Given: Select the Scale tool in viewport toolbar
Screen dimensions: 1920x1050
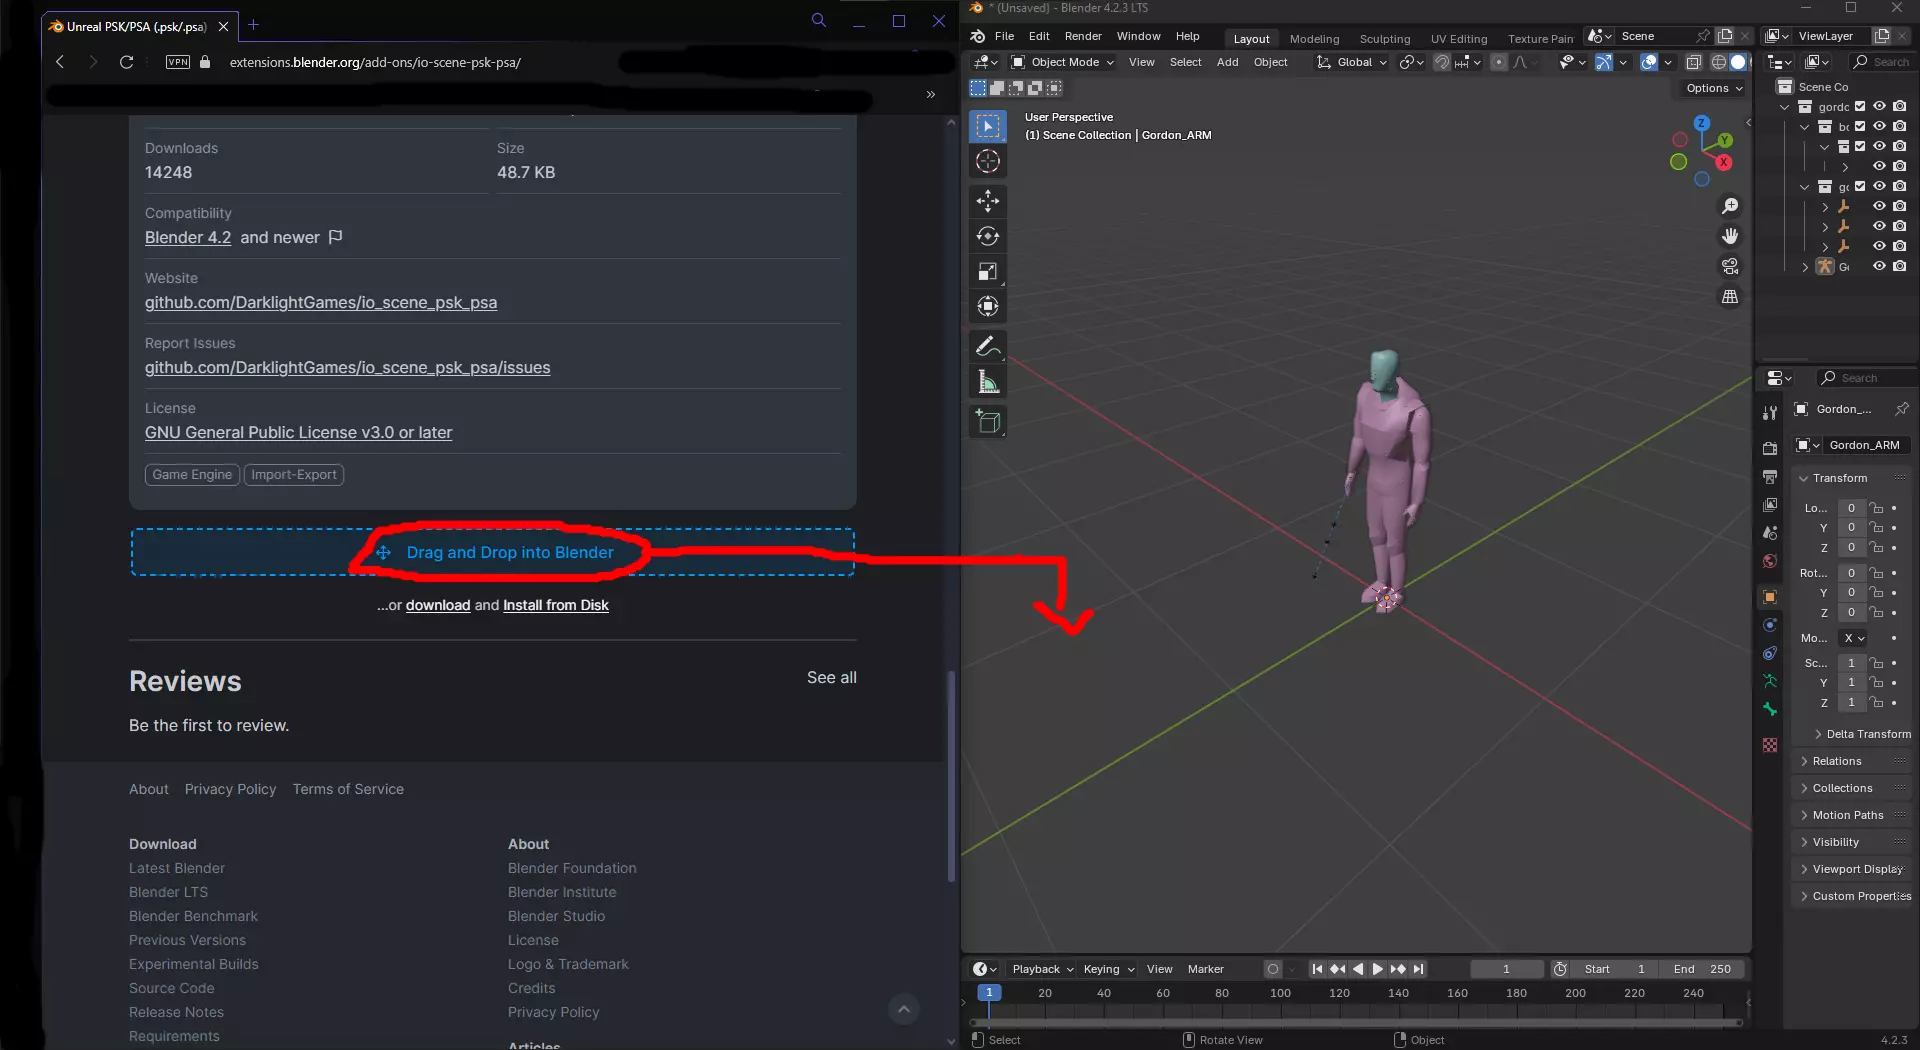Looking at the screenshot, I should (988, 272).
